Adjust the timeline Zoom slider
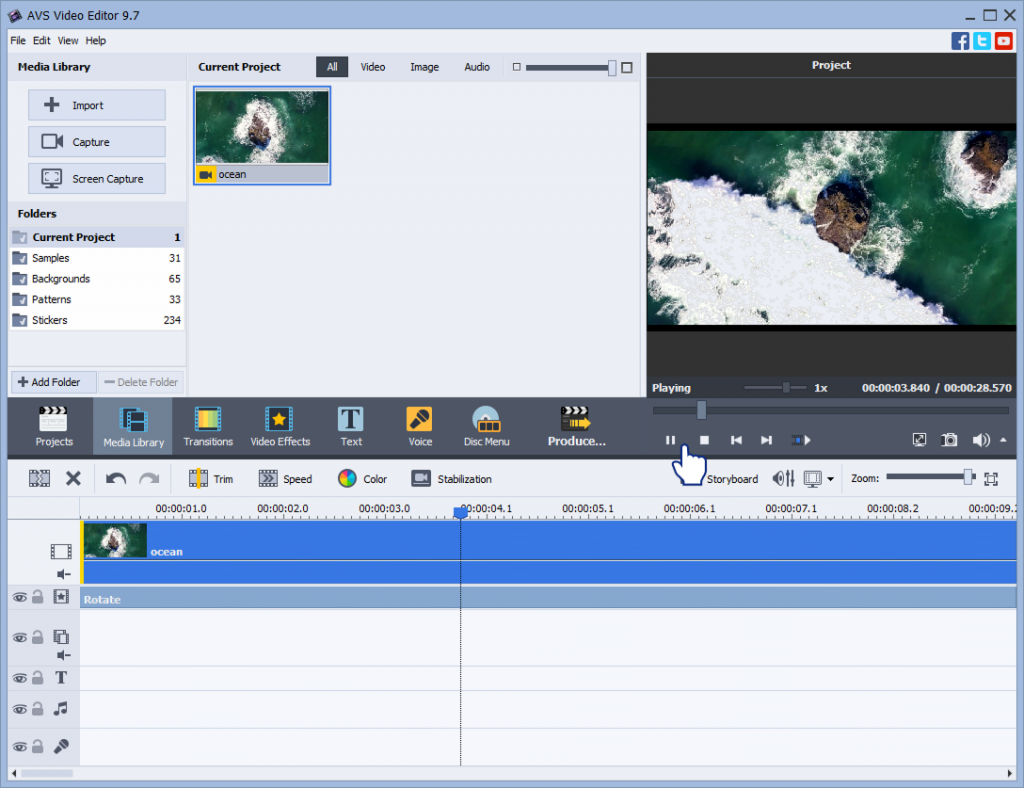 click(x=967, y=478)
